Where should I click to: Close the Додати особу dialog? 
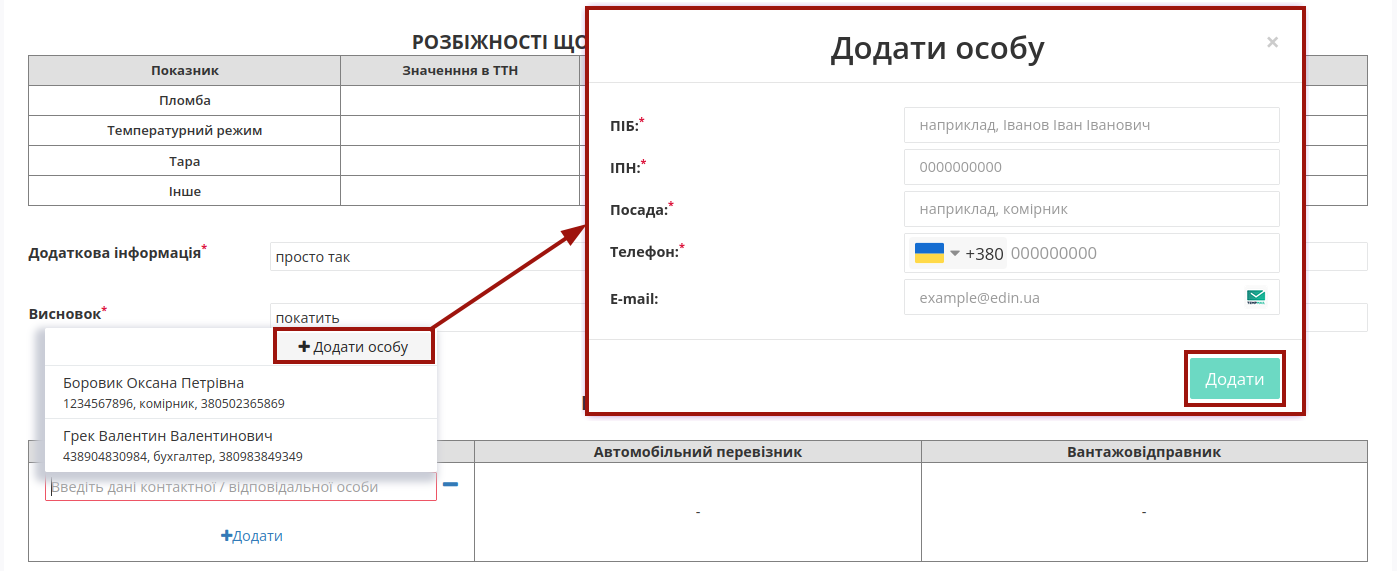[1272, 42]
